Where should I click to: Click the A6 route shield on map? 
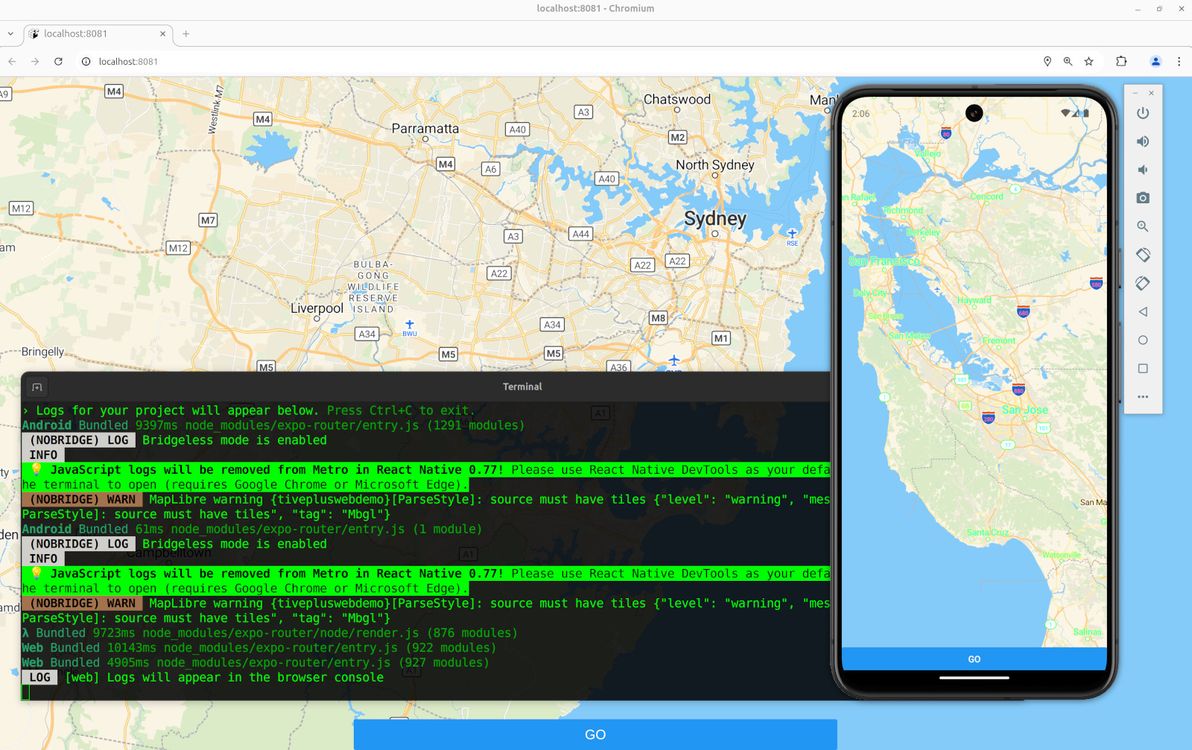[x=491, y=169]
